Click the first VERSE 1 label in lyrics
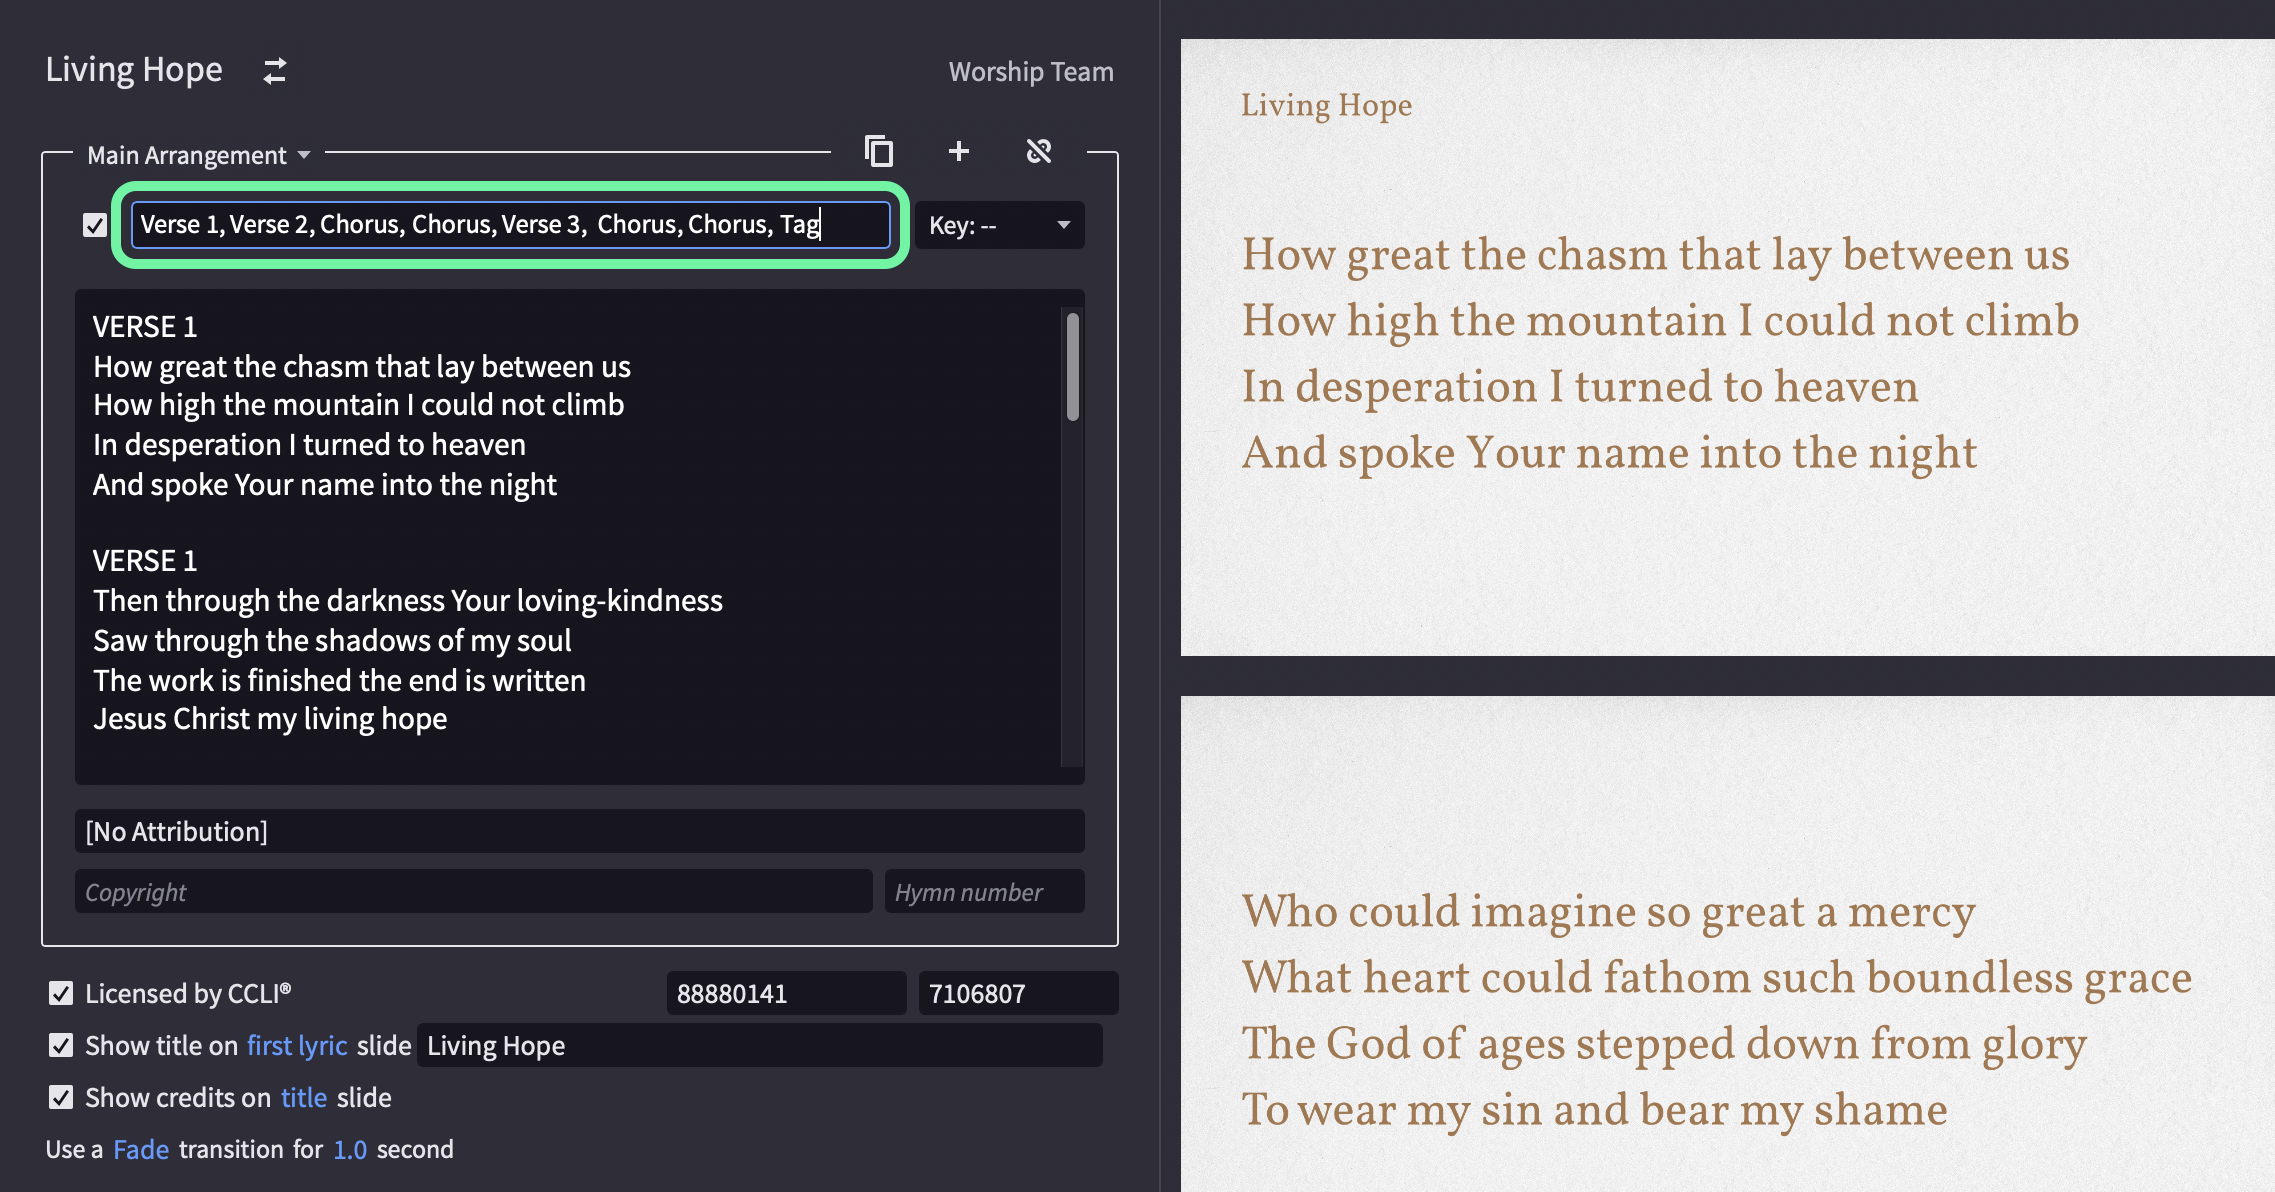The width and height of the screenshot is (2275, 1192). 145,326
